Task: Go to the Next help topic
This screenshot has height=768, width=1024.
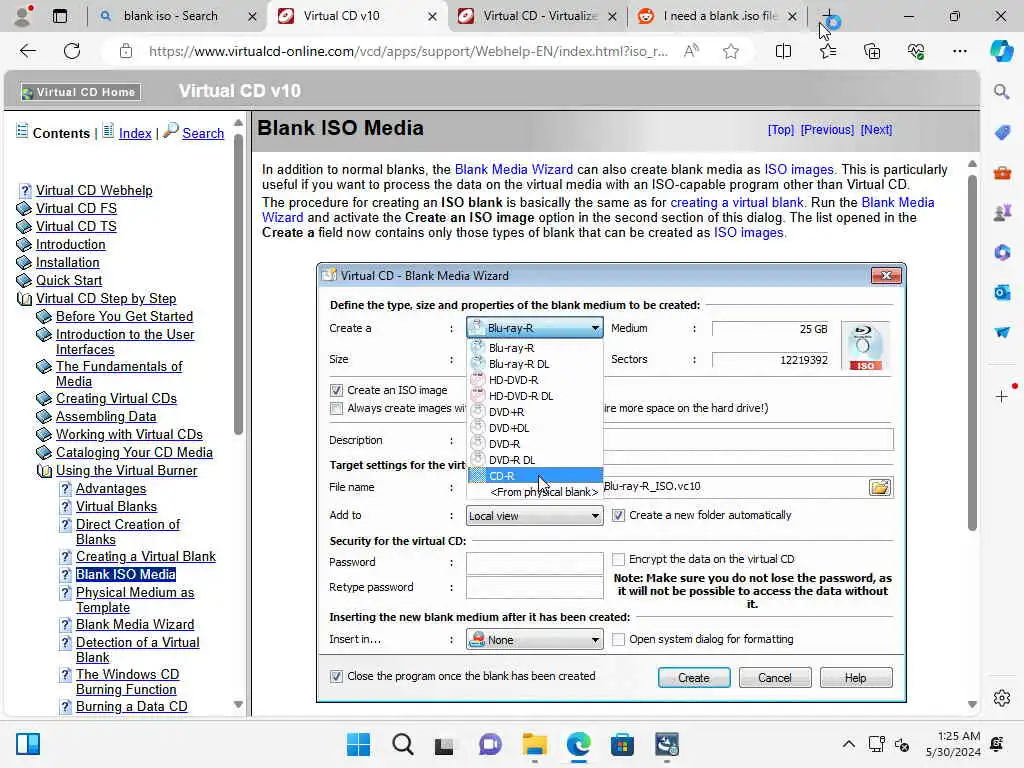Action: tap(876, 129)
